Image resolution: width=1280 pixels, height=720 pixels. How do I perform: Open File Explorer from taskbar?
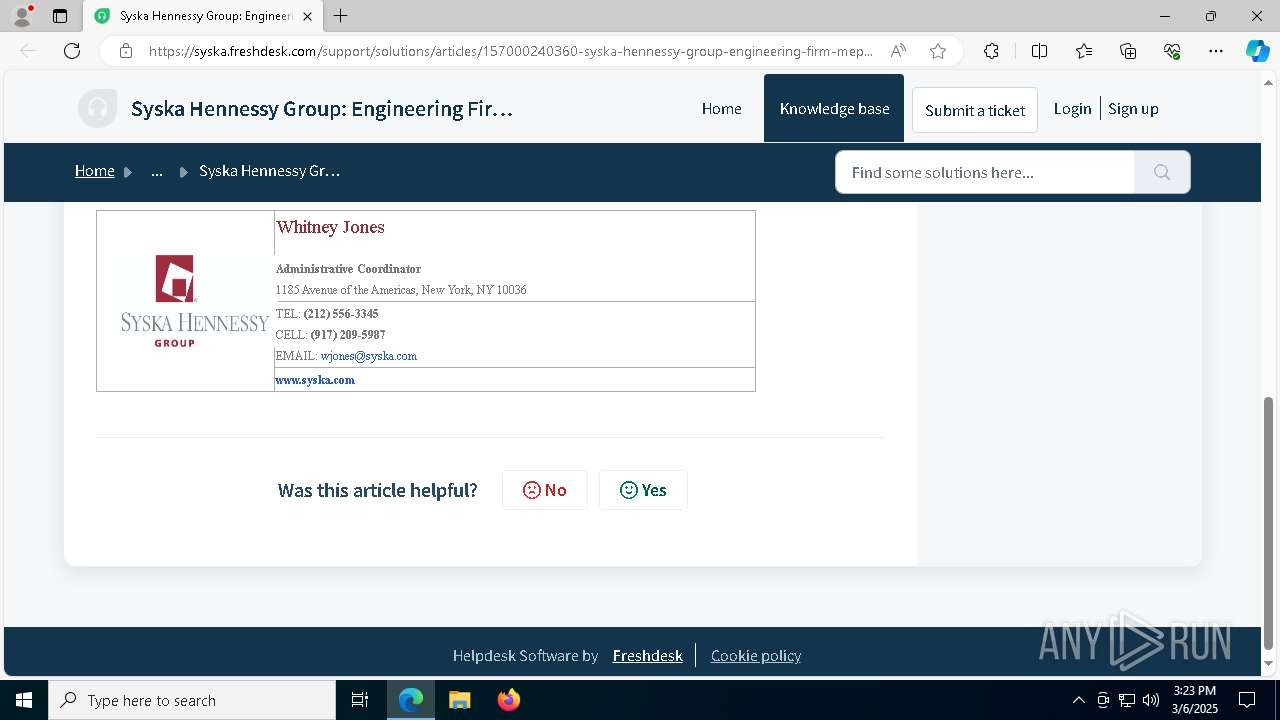click(x=459, y=700)
